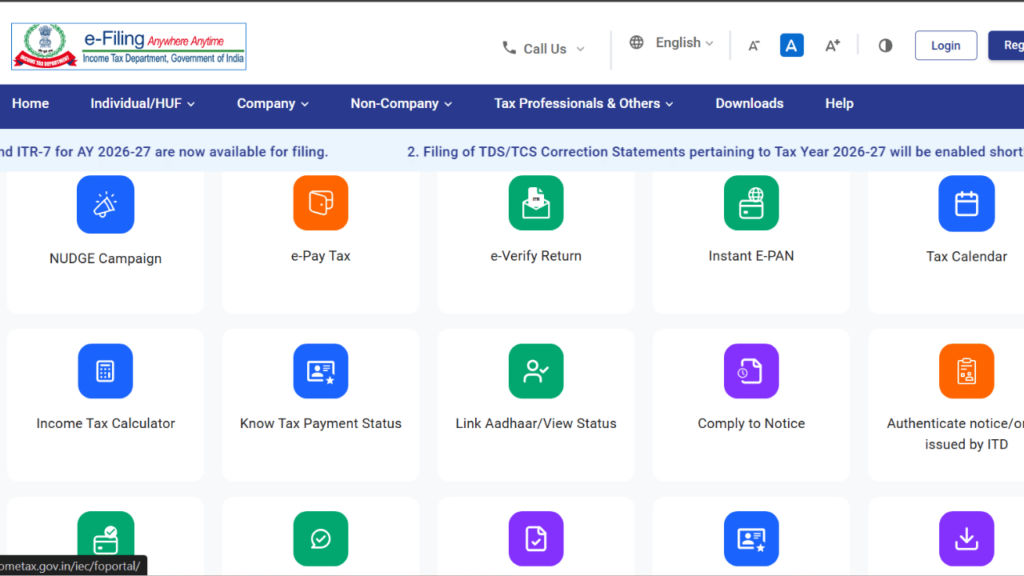This screenshot has height=576, width=1024.
Task: Click the green card-with-checkmark icon in bottom row
Action: click(106, 539)
